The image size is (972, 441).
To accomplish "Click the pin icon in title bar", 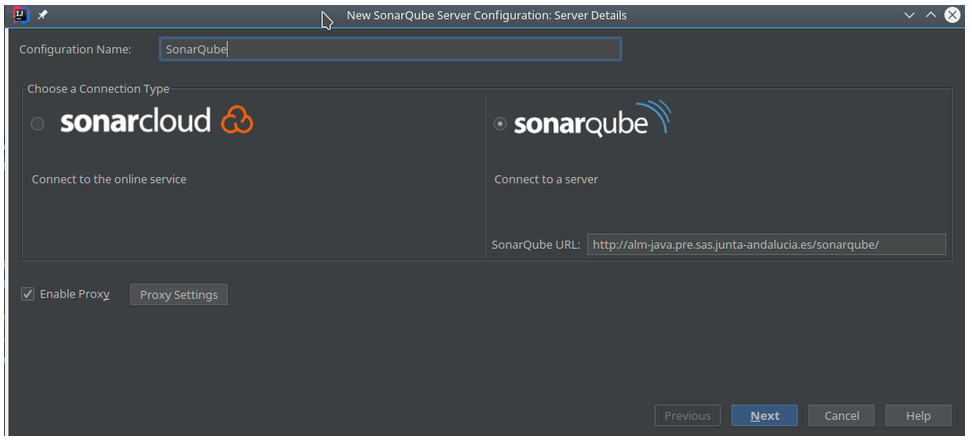I will pos(43,15).
